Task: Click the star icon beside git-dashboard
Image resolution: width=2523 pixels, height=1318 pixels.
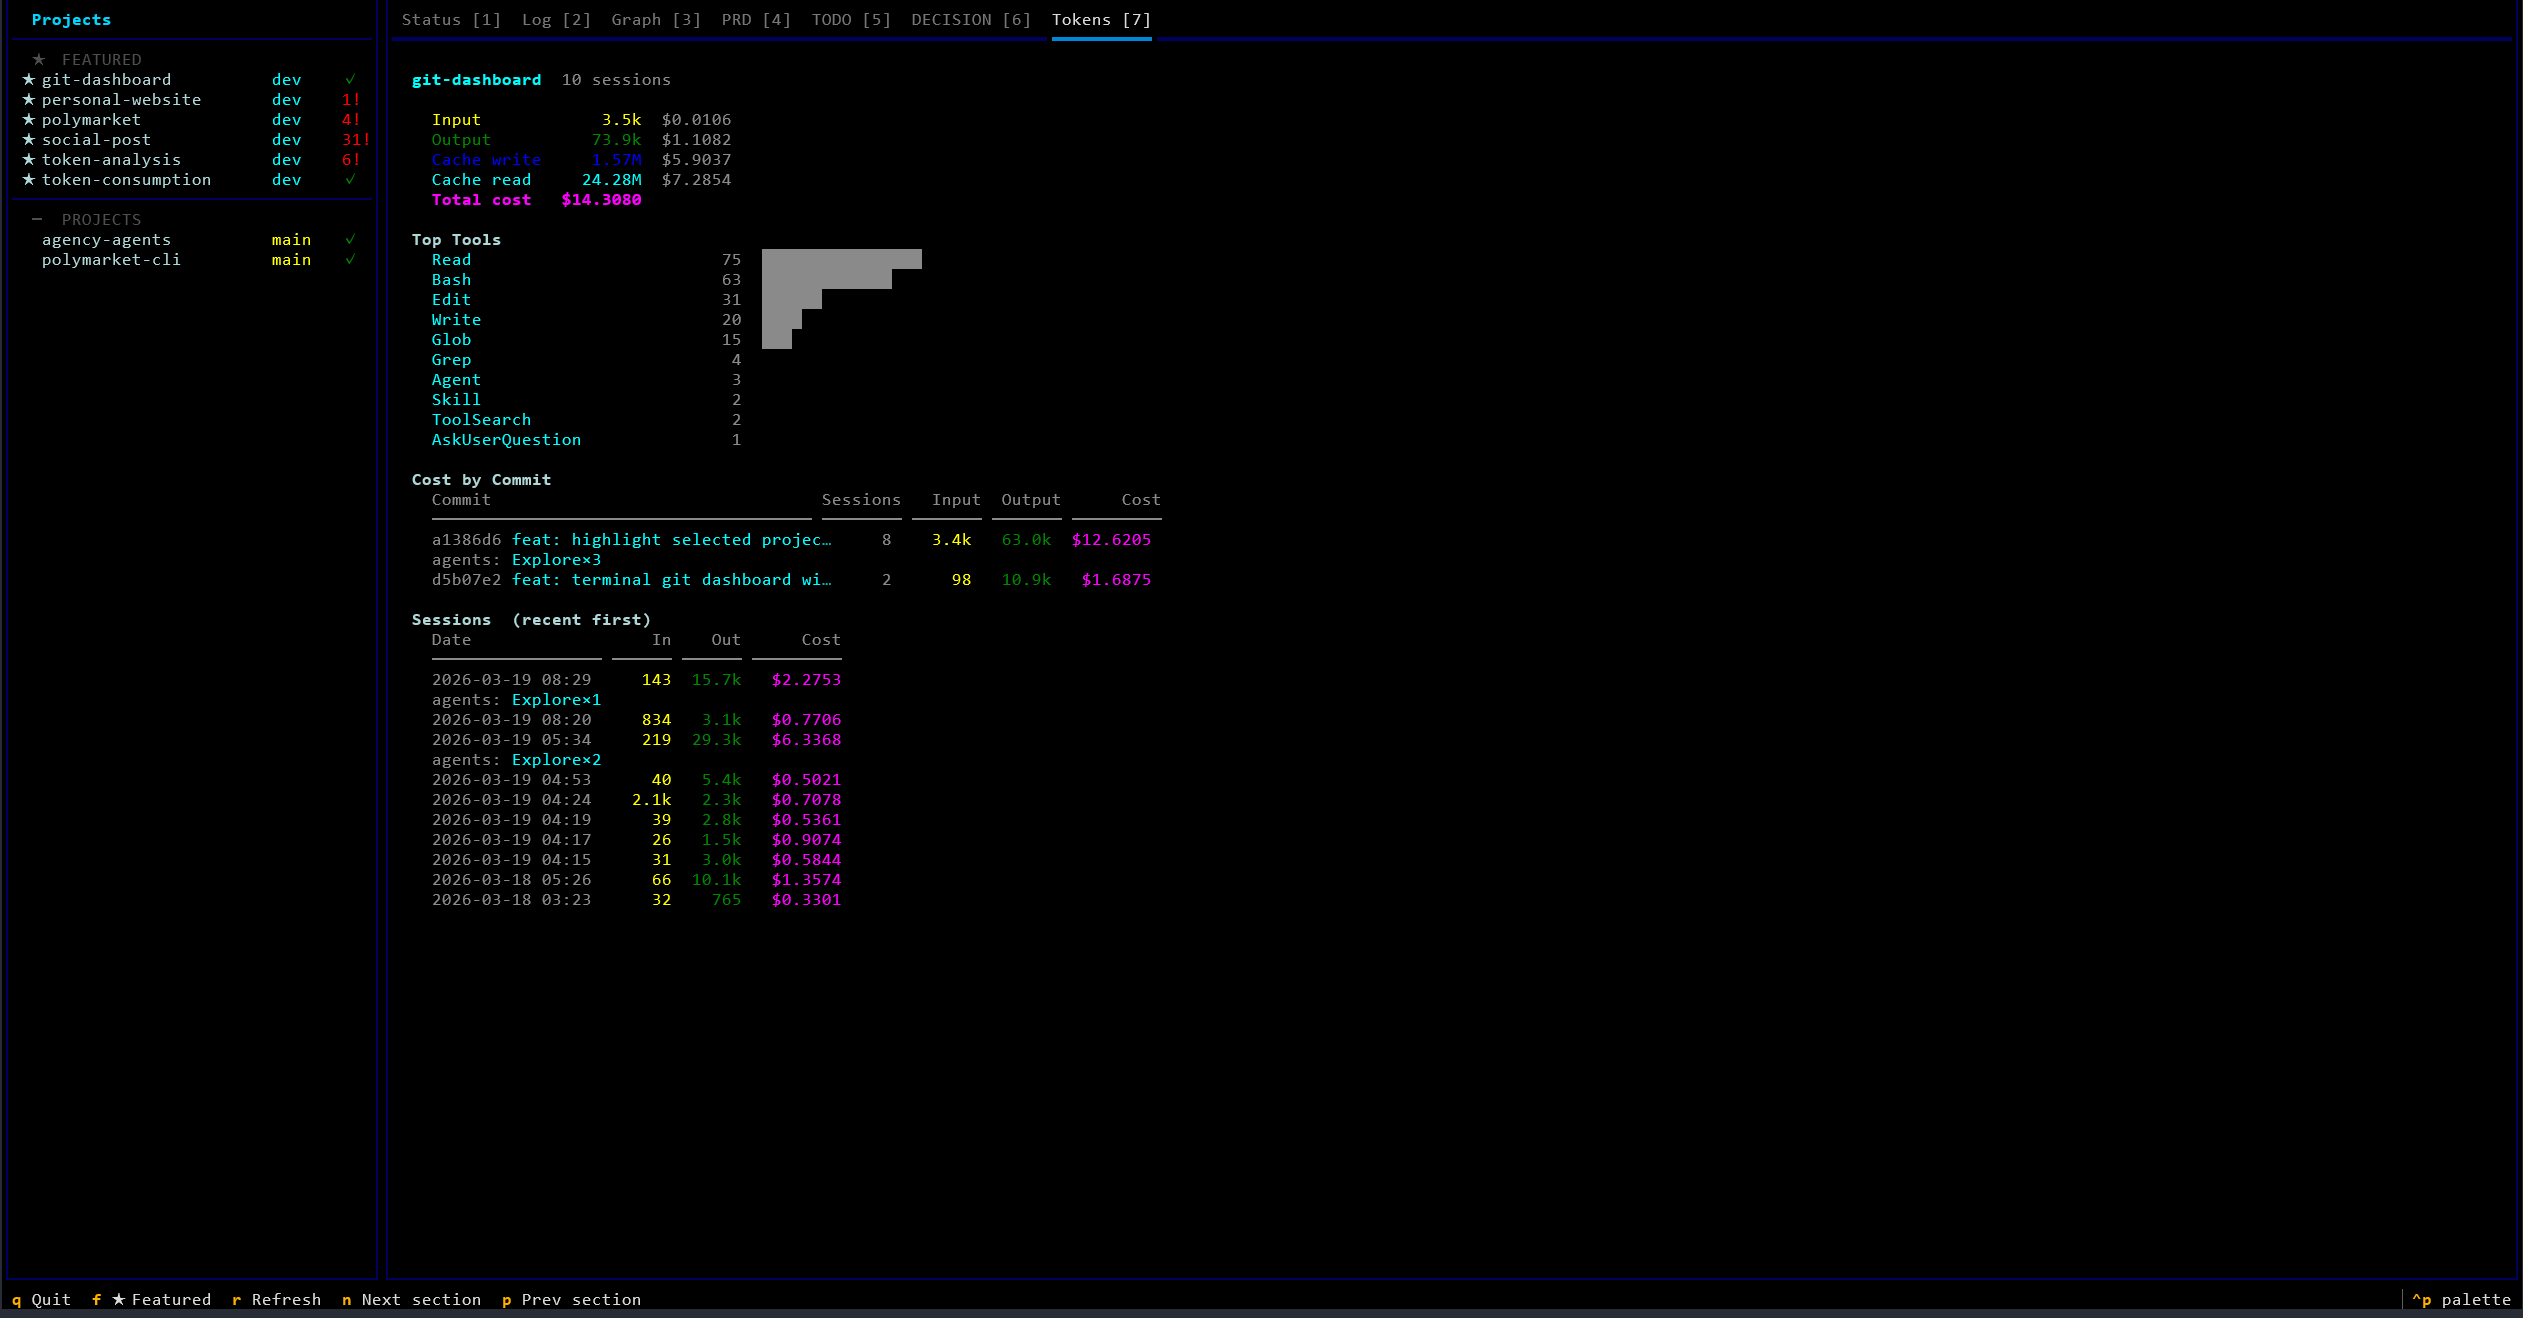Action: pos(29,80)
